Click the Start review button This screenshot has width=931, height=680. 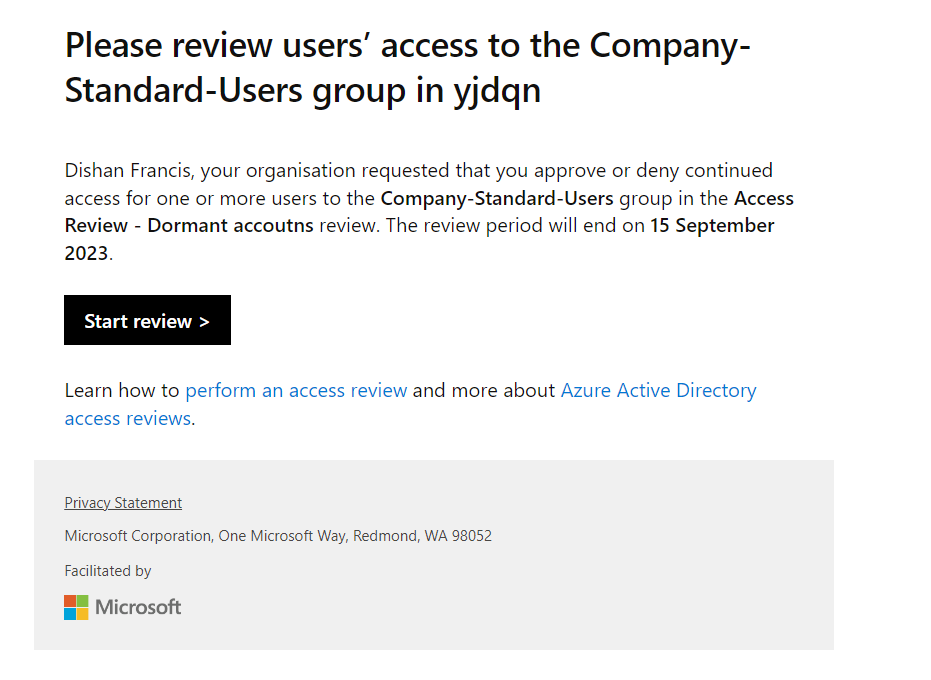[x=147, y=320]
